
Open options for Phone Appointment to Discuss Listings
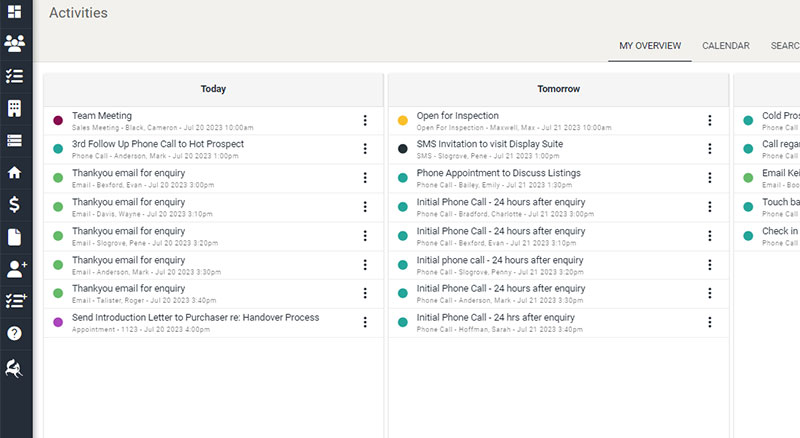(x=710, y=178)
